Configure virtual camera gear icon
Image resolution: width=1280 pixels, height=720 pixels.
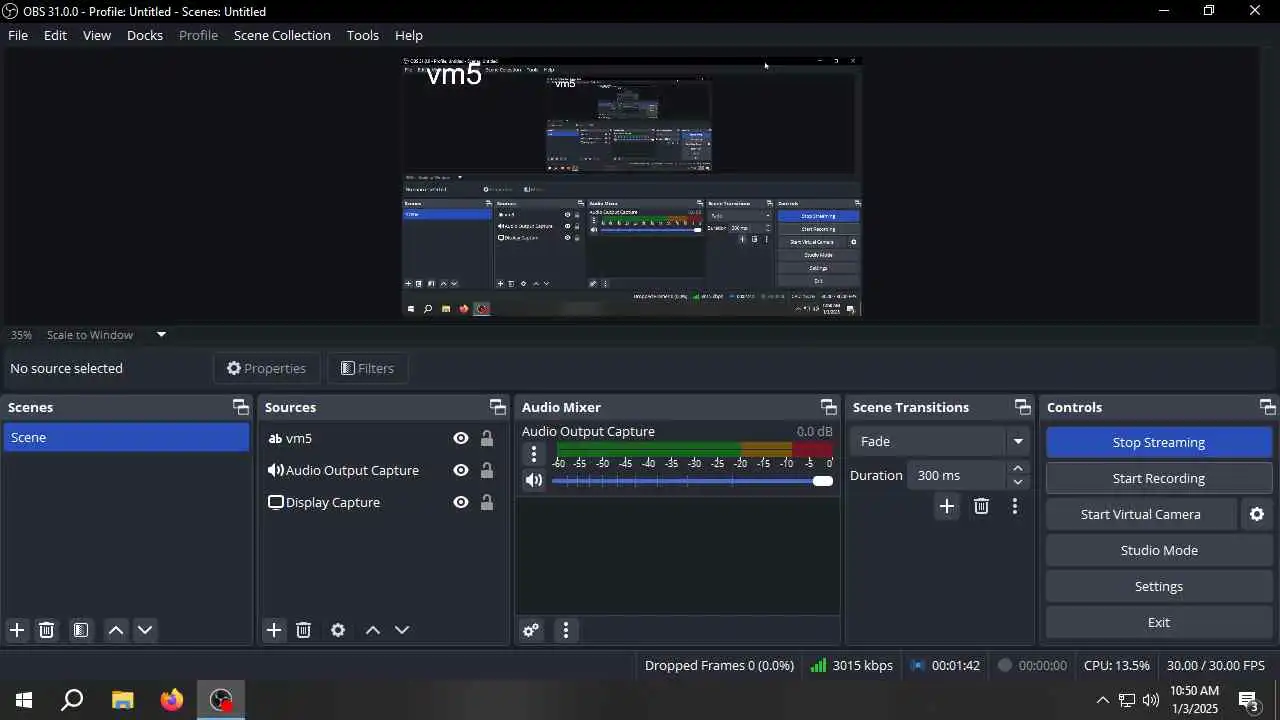1257,514
